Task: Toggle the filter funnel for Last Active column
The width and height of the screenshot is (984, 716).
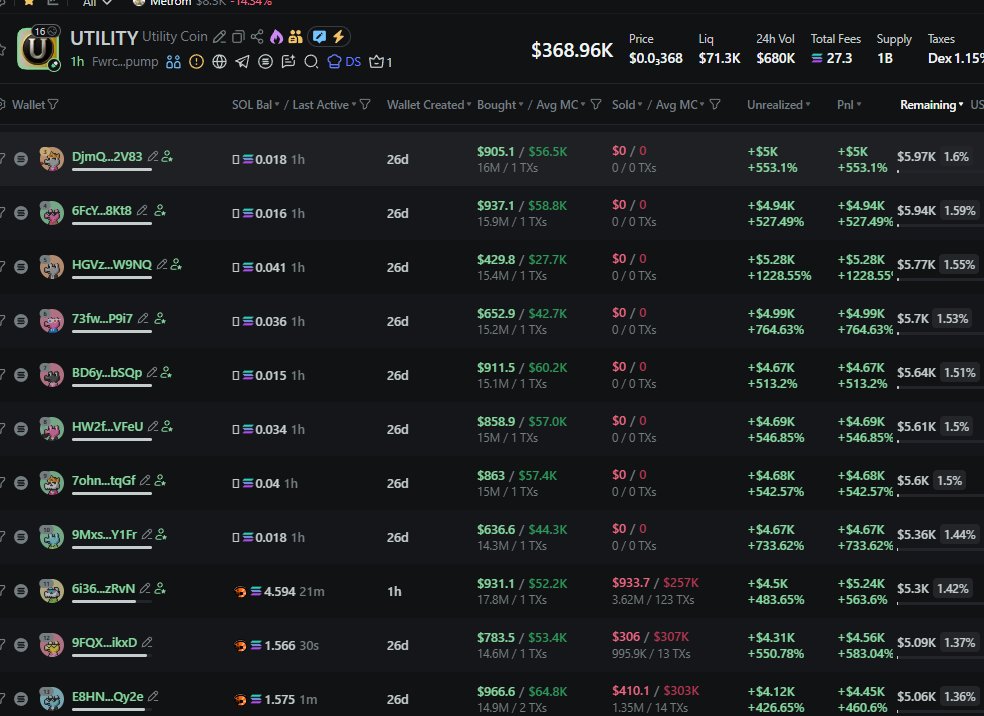Action: 365,105
